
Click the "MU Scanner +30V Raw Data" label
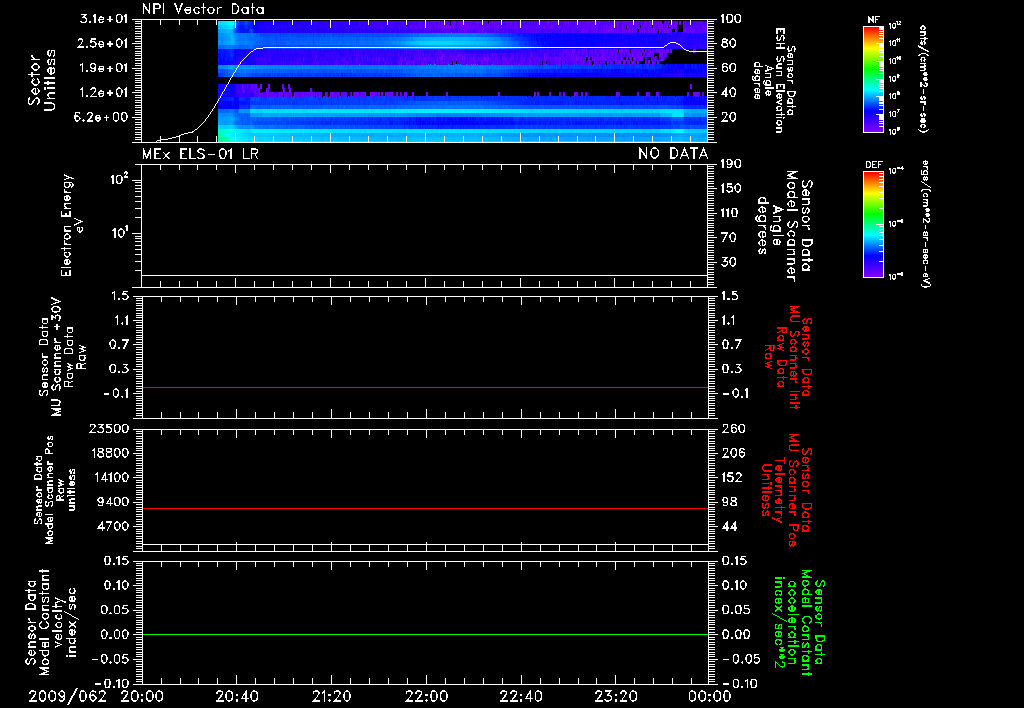coord(62,357)
